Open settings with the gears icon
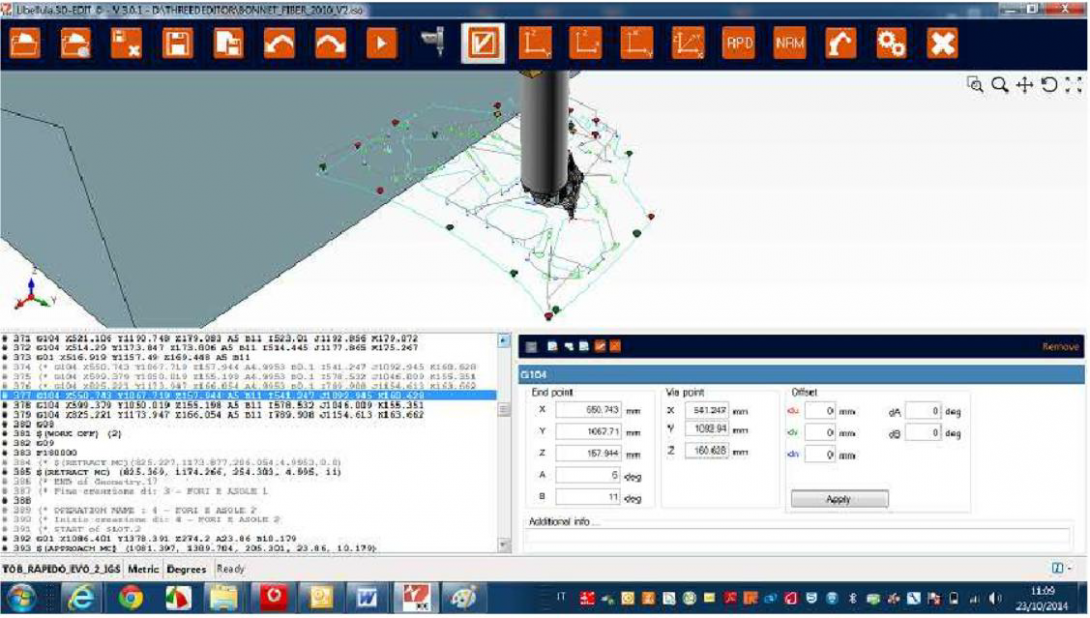 pos(891,43)
